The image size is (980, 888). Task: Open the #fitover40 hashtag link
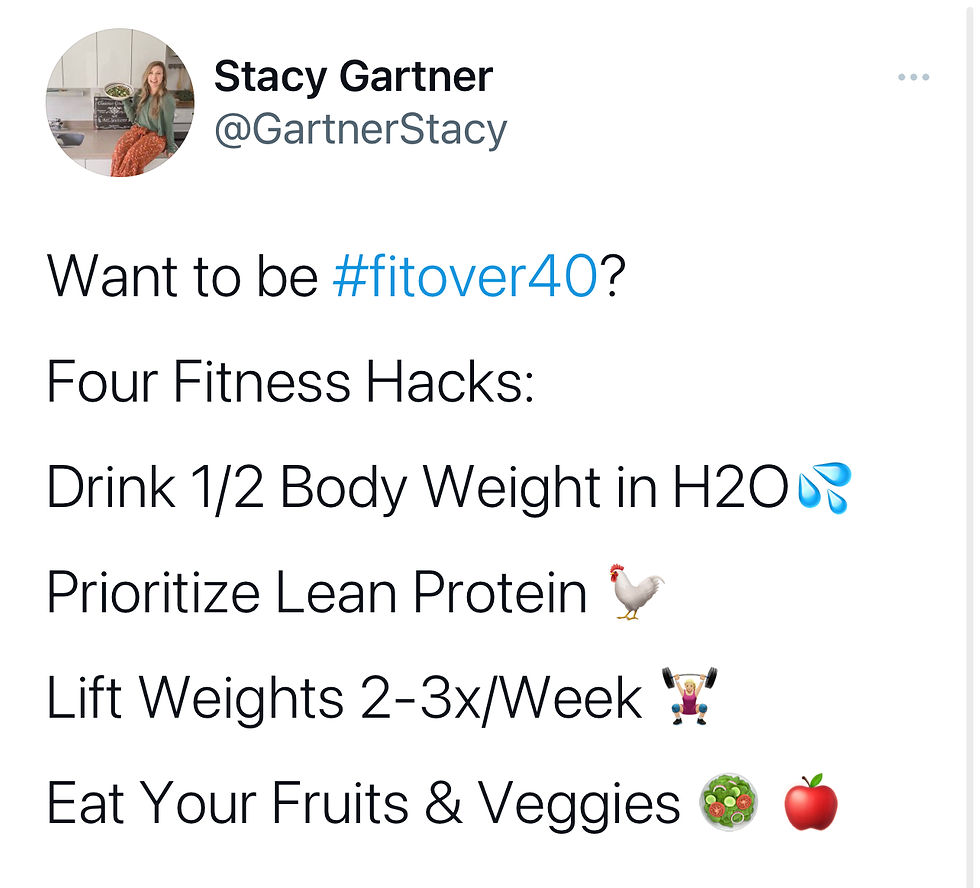click(x=464, y=275)
